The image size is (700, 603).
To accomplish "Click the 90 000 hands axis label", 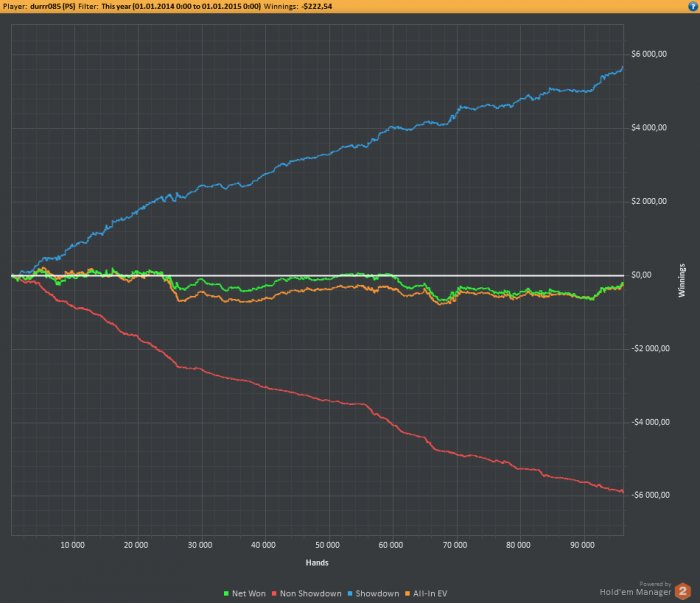I will (582, 545).
